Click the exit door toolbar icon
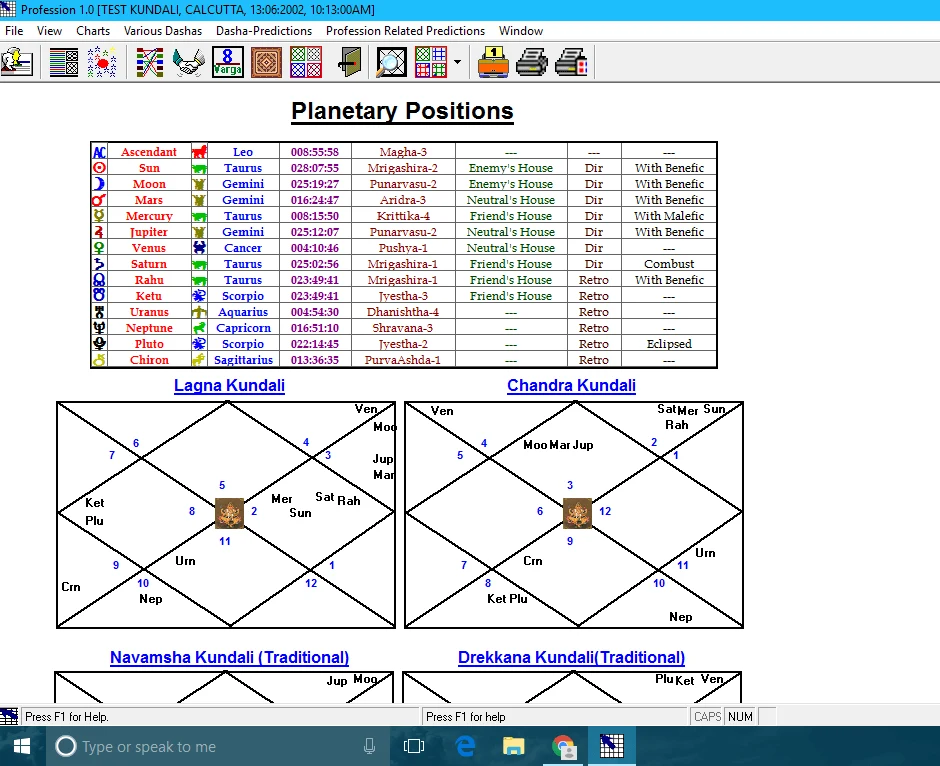 click(x=350, y=62)
